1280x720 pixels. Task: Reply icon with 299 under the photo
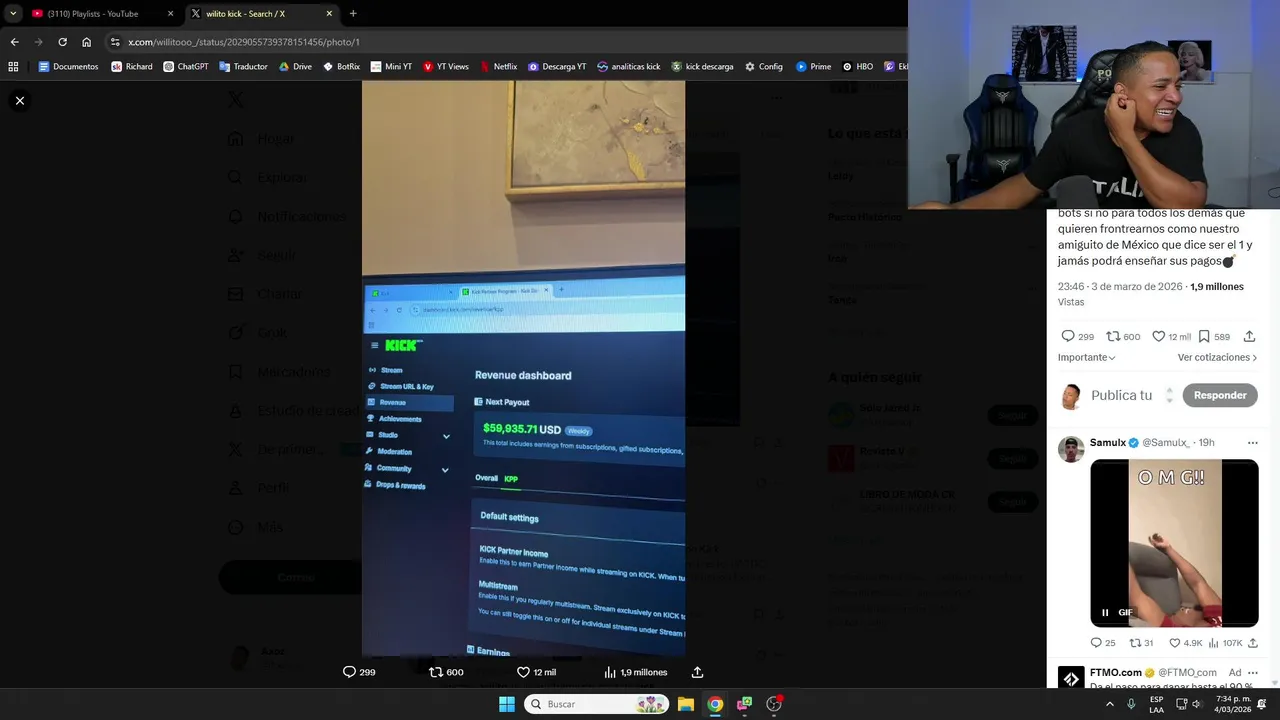point(349,672)
